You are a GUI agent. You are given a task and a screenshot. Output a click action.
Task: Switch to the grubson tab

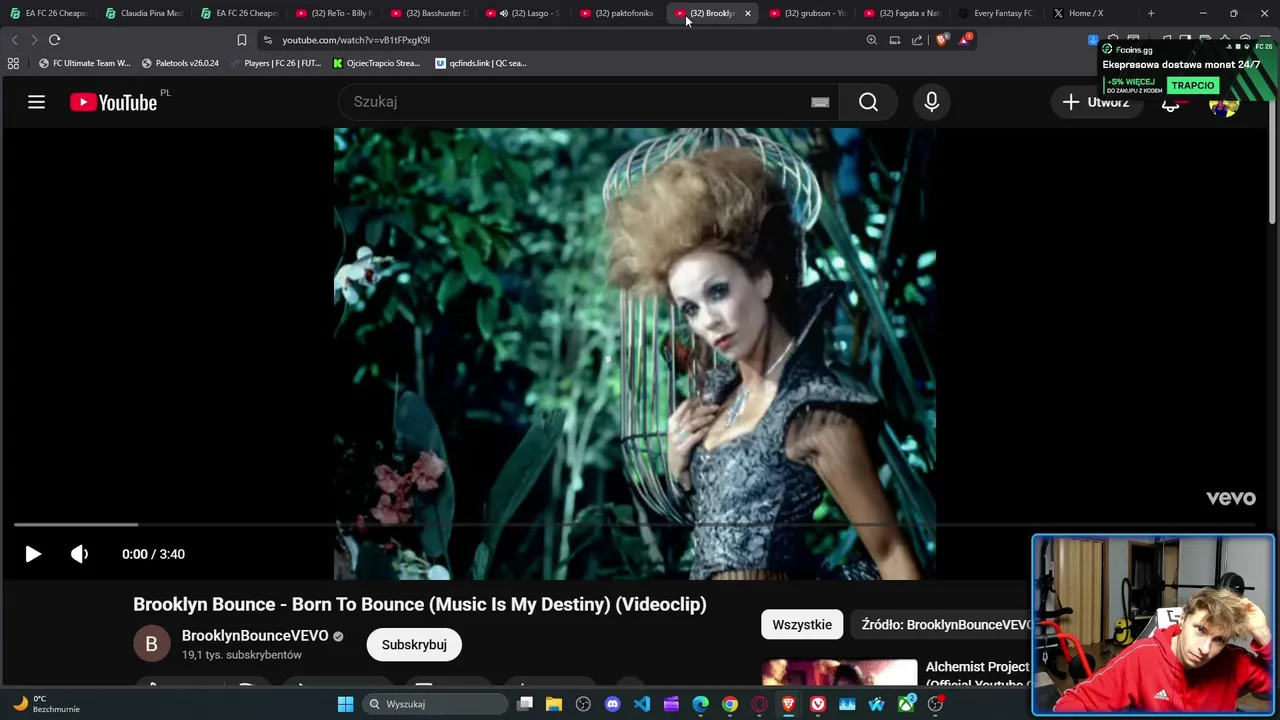click(x=808, y=13)
